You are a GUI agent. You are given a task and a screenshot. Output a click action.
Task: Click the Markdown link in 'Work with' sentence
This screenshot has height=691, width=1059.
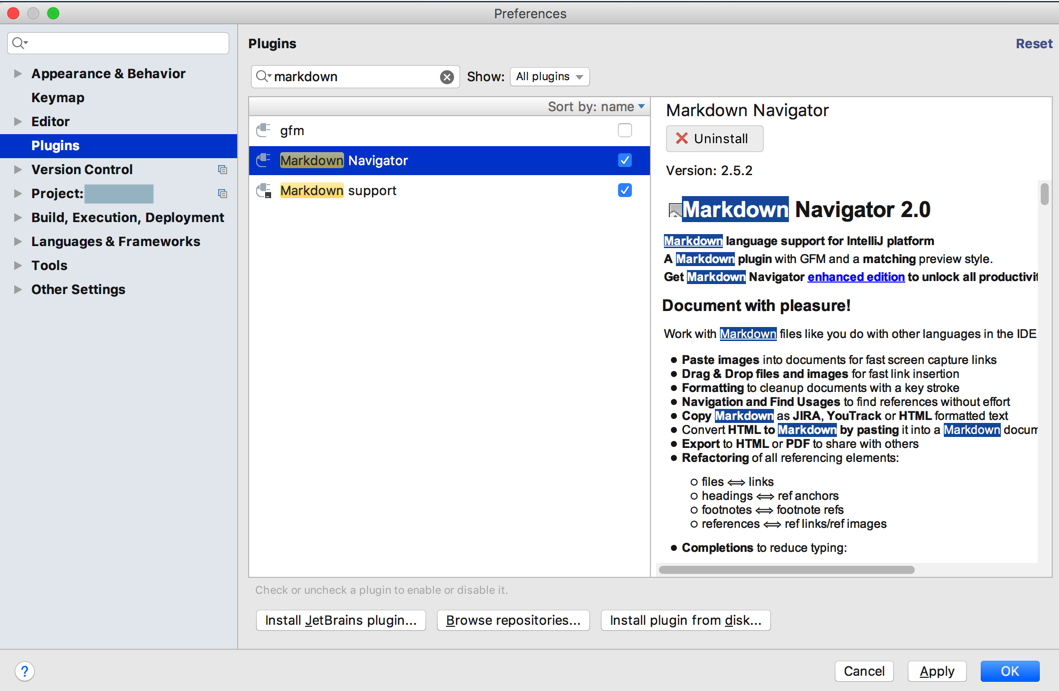coord(748,334)
